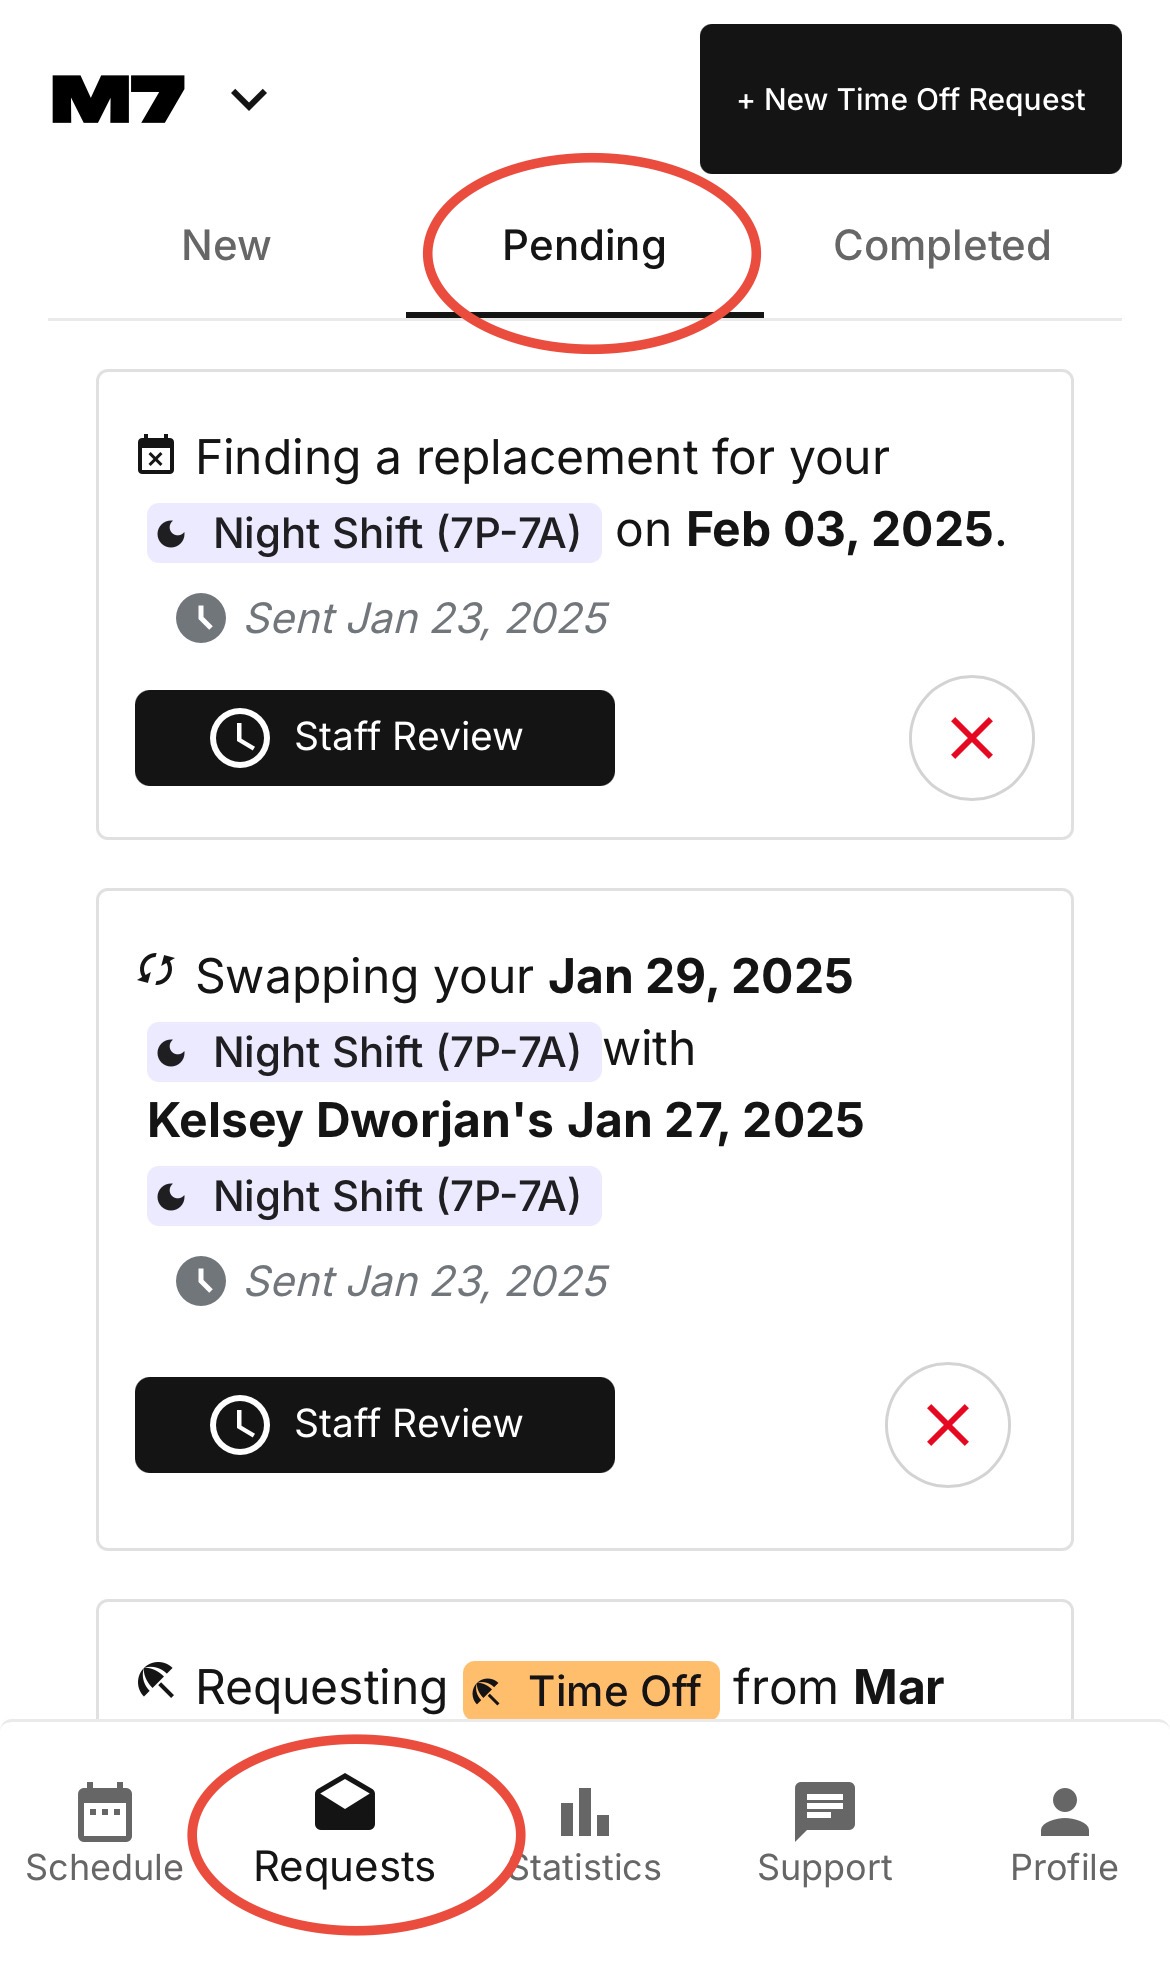Click Staff Review on swap request
1170x1970 pixels.
click(x=374, y=1425)
